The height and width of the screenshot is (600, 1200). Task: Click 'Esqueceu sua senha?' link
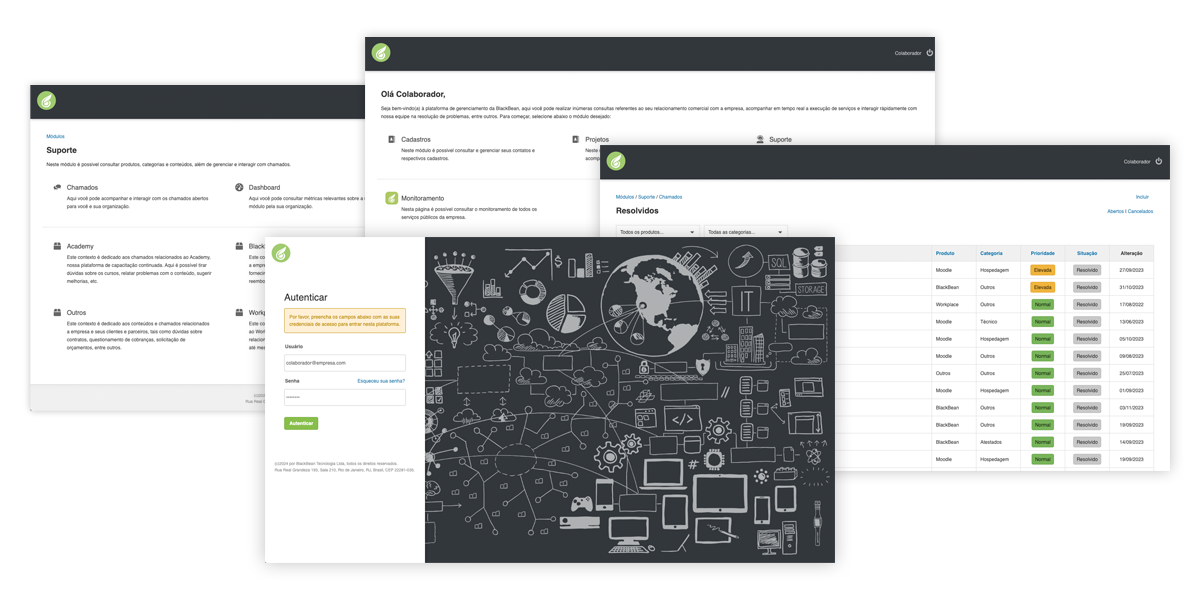[x=381, y=381]
